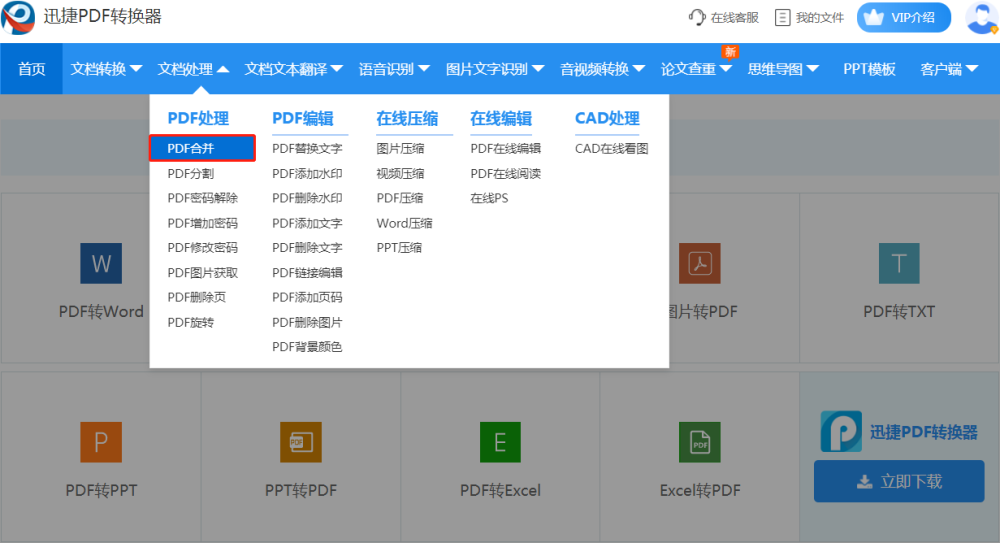Screen dimensions: 1000x543
Task: Click the PDF编辑 column heading
Action: [302, 118]
